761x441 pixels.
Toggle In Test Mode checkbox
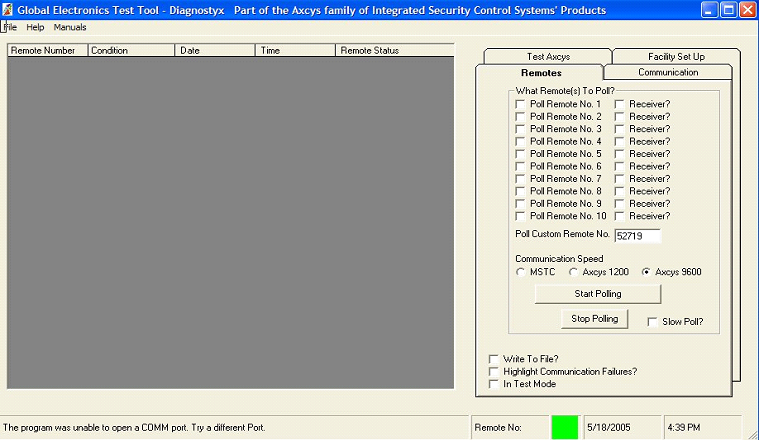pos(494,384)
